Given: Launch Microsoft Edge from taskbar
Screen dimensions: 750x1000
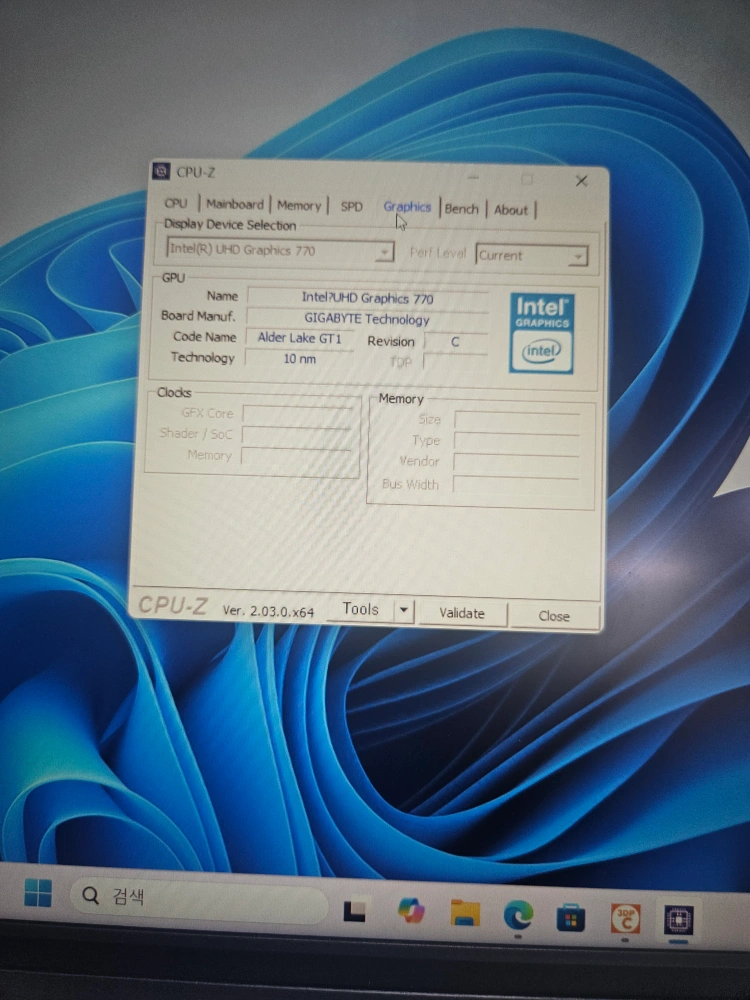Looking at the screenshot, I should 518,916.
